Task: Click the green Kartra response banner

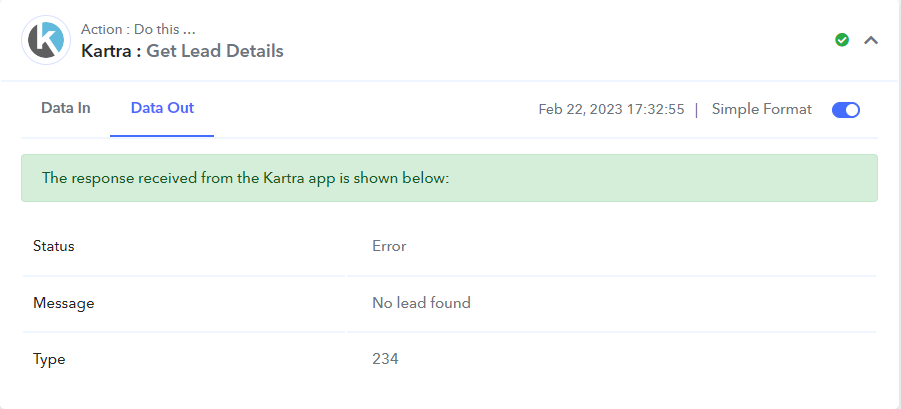Action: tap(449, 178)
